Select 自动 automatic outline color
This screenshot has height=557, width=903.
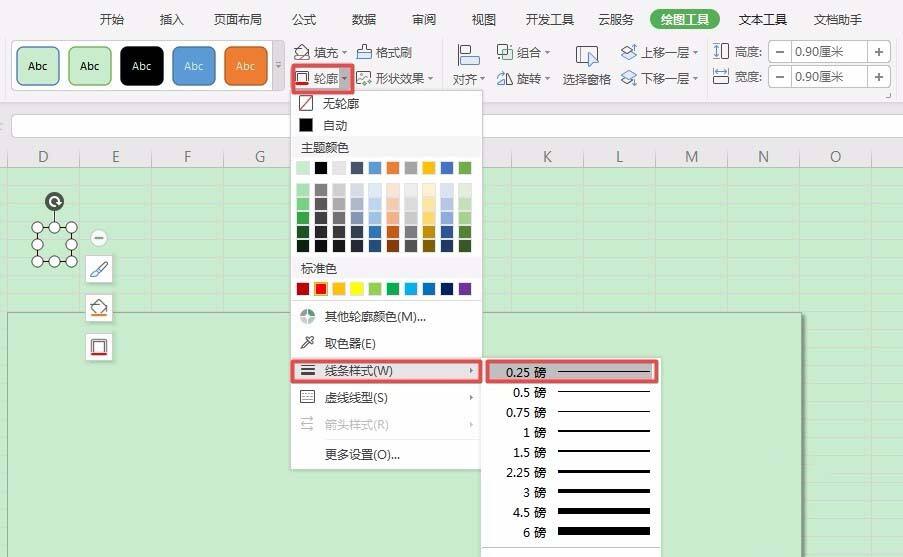[x=386, y=125]
